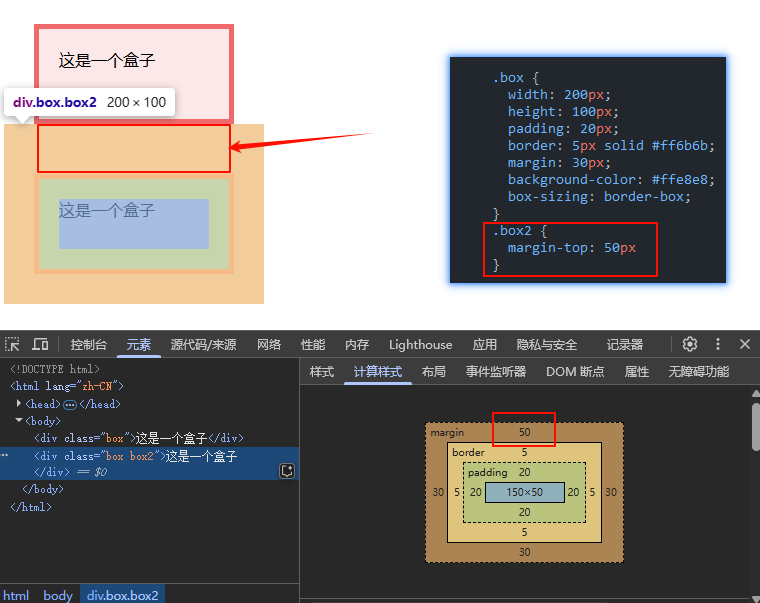
Task: Click the 150×50 content size box
Action: [x=524, y=492]
